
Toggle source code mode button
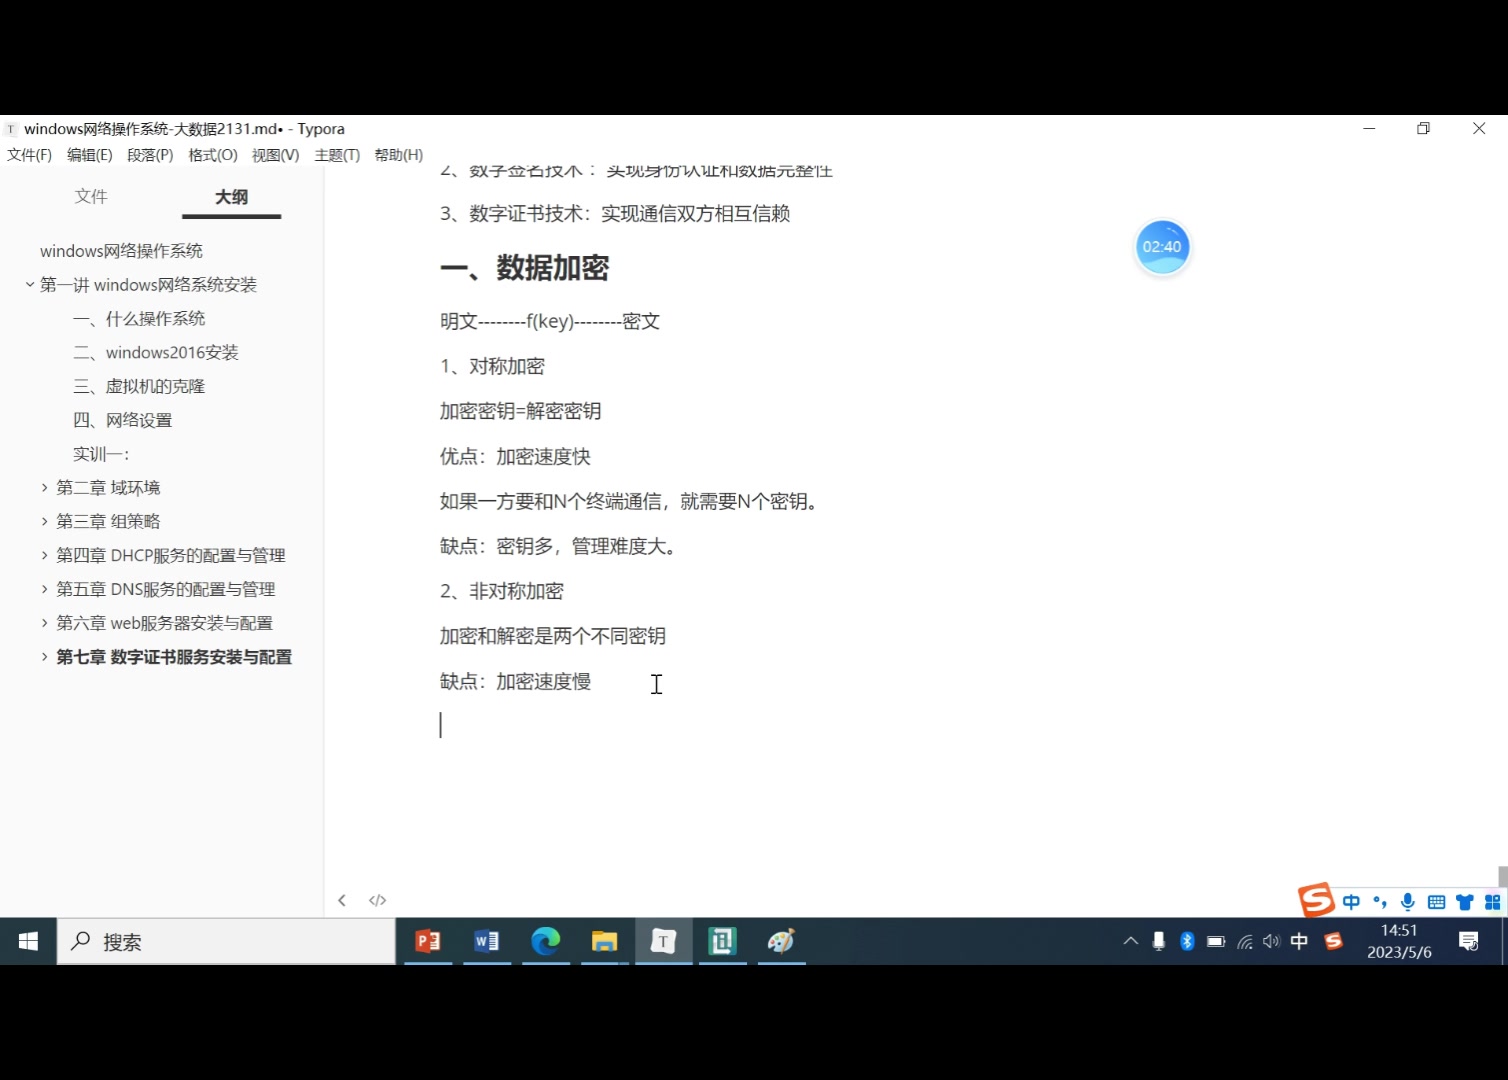377,900
